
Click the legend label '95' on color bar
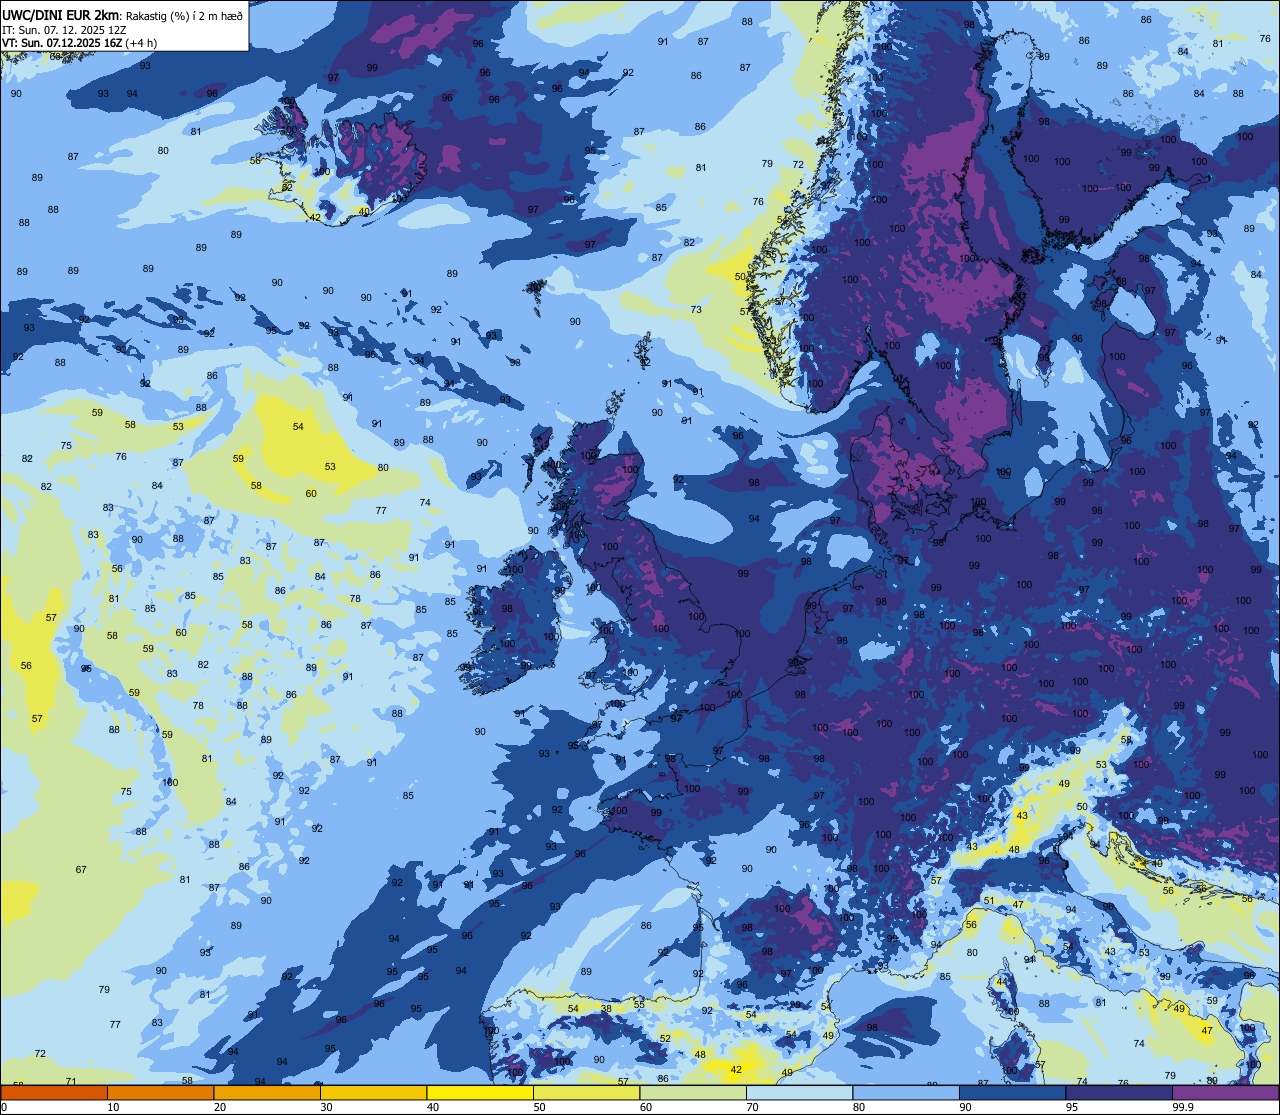[1072, 1107]
